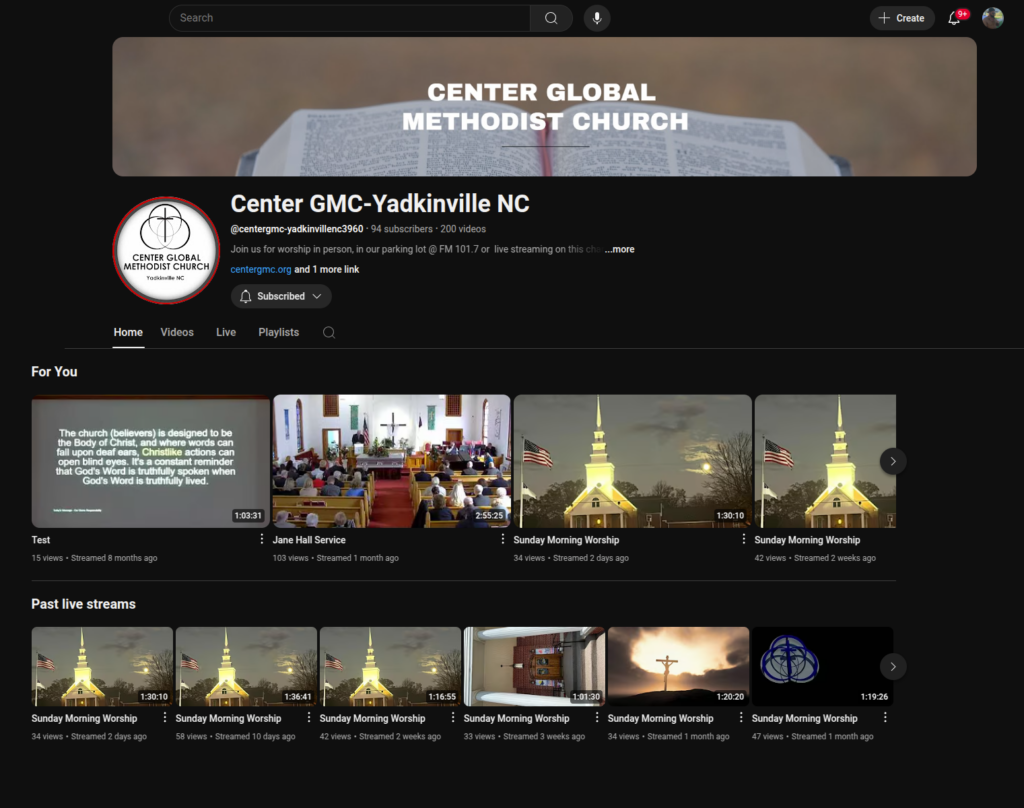This screenshot has width=1024, height=808.
Task: Open Jane Hall Service title link
Action: pyautogui.click(x=309, y=540)
